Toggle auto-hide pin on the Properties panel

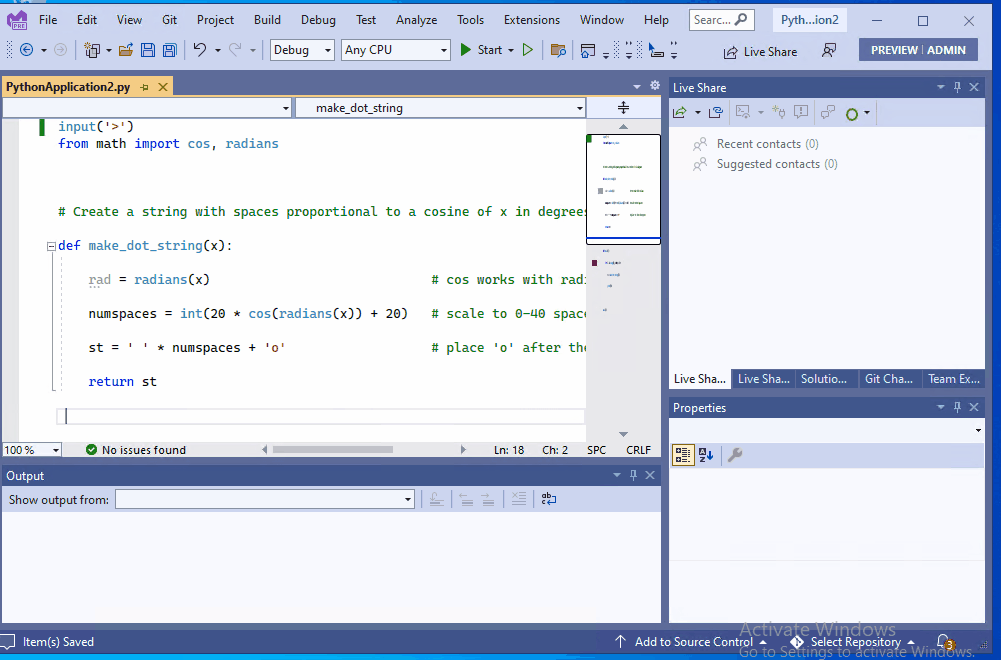click(x=957, y=407)
